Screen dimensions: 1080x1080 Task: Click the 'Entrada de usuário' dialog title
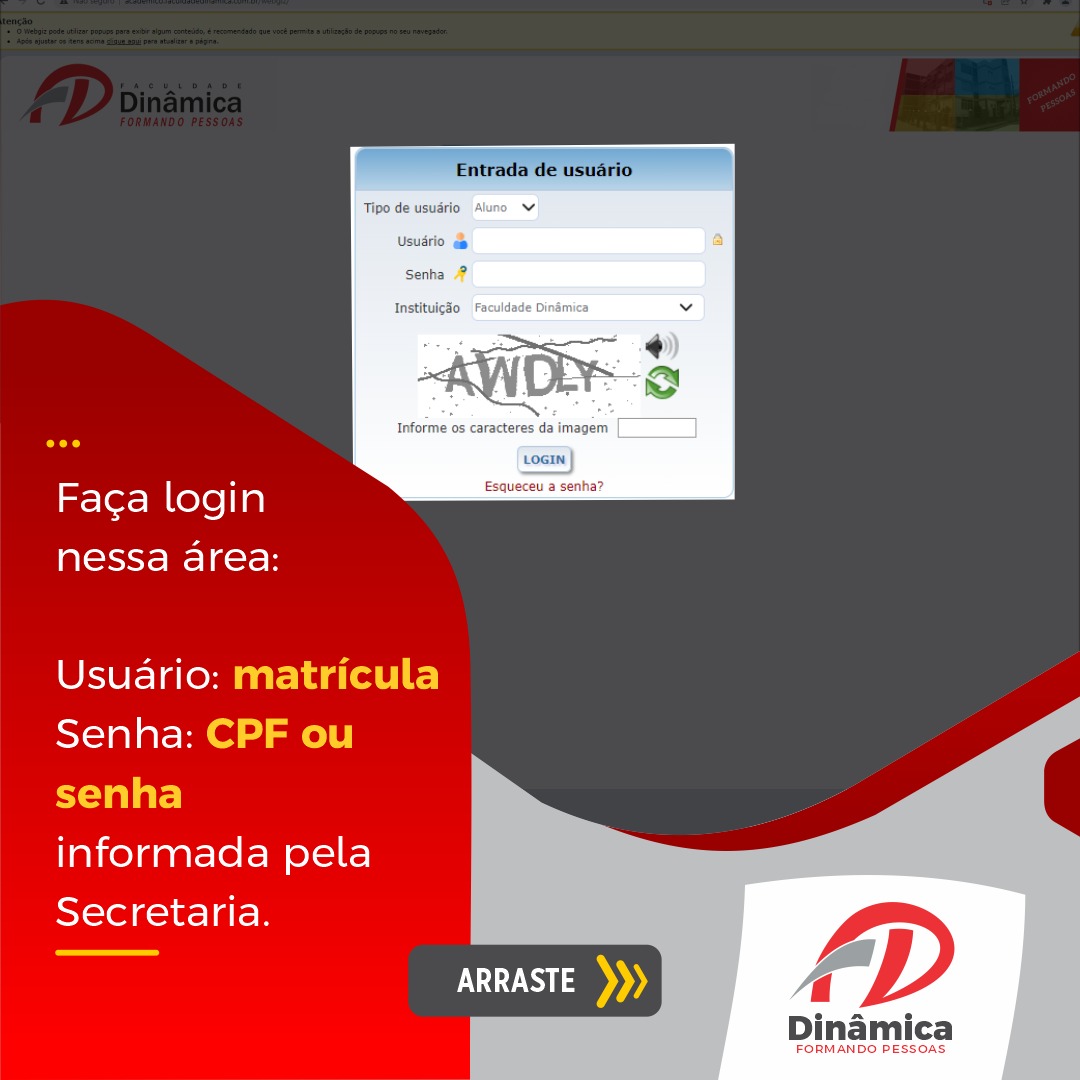[x=543, y=169]
